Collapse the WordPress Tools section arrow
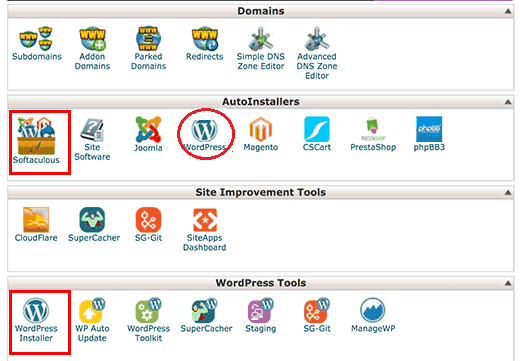 pyautogui.click(x=508, y=283)
